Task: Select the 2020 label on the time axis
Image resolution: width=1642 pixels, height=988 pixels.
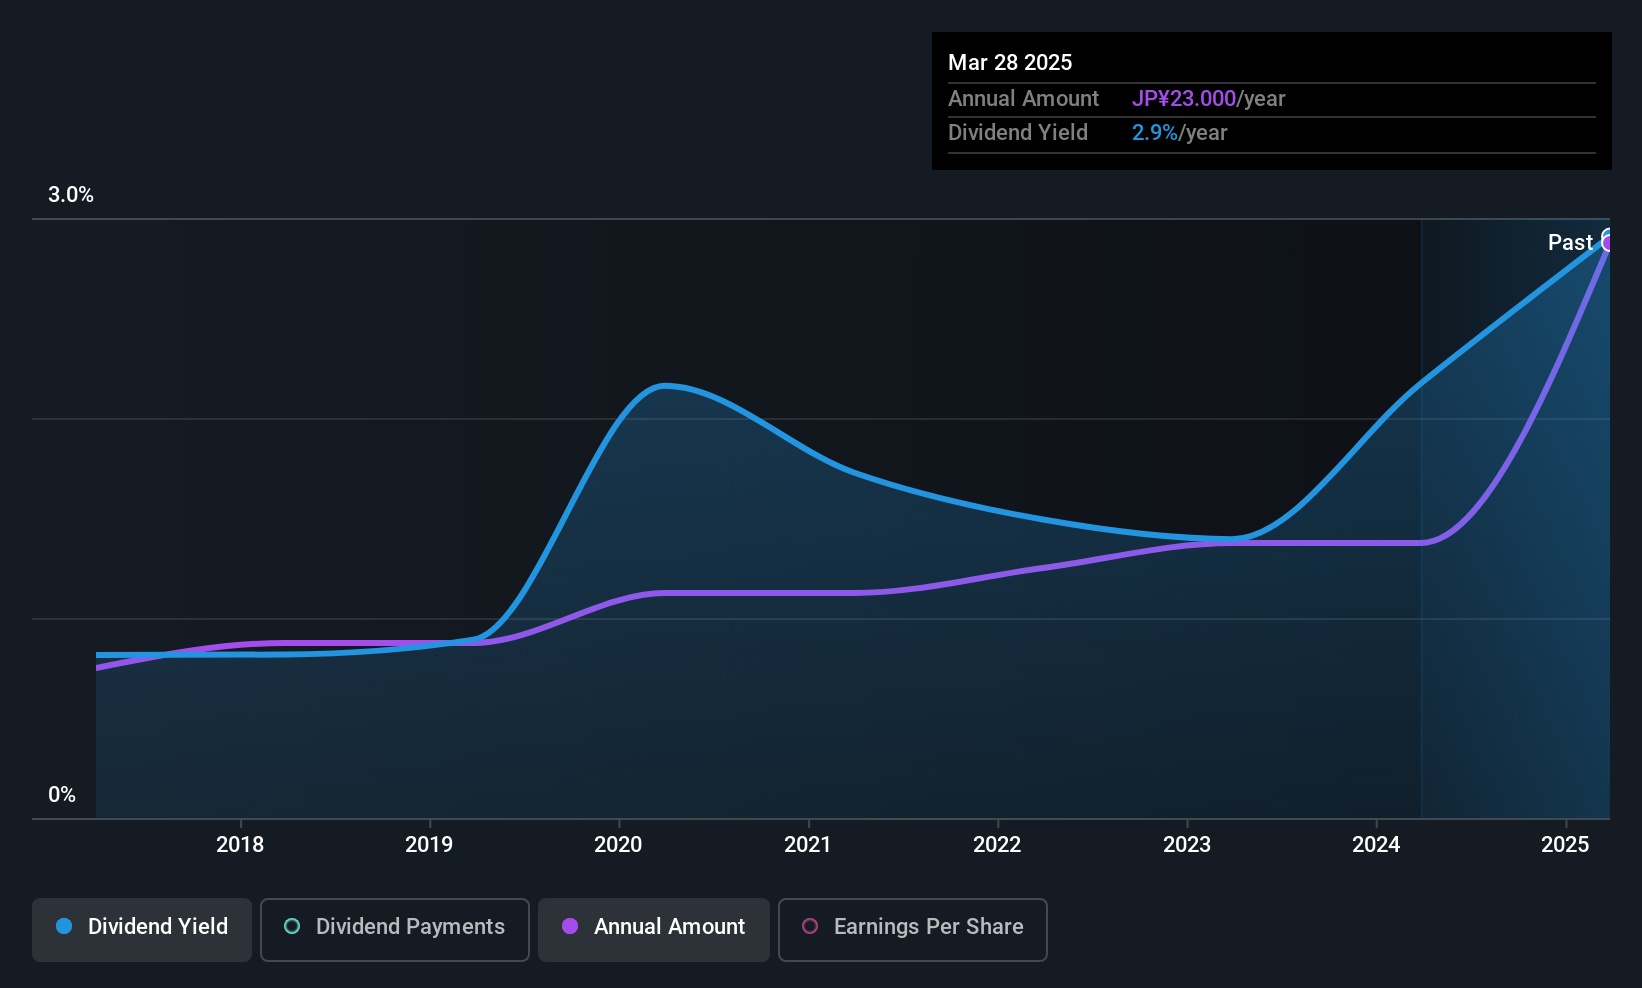Action: (618, 845)
